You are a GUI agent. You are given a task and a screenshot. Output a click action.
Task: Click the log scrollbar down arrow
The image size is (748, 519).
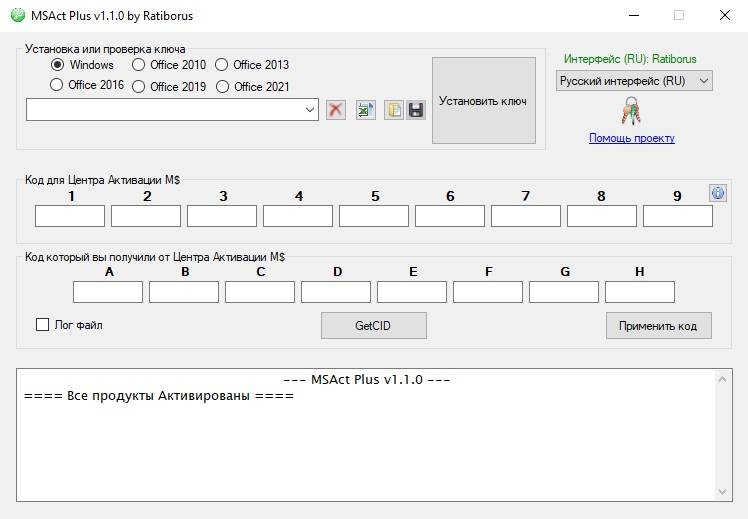point(722,491)
